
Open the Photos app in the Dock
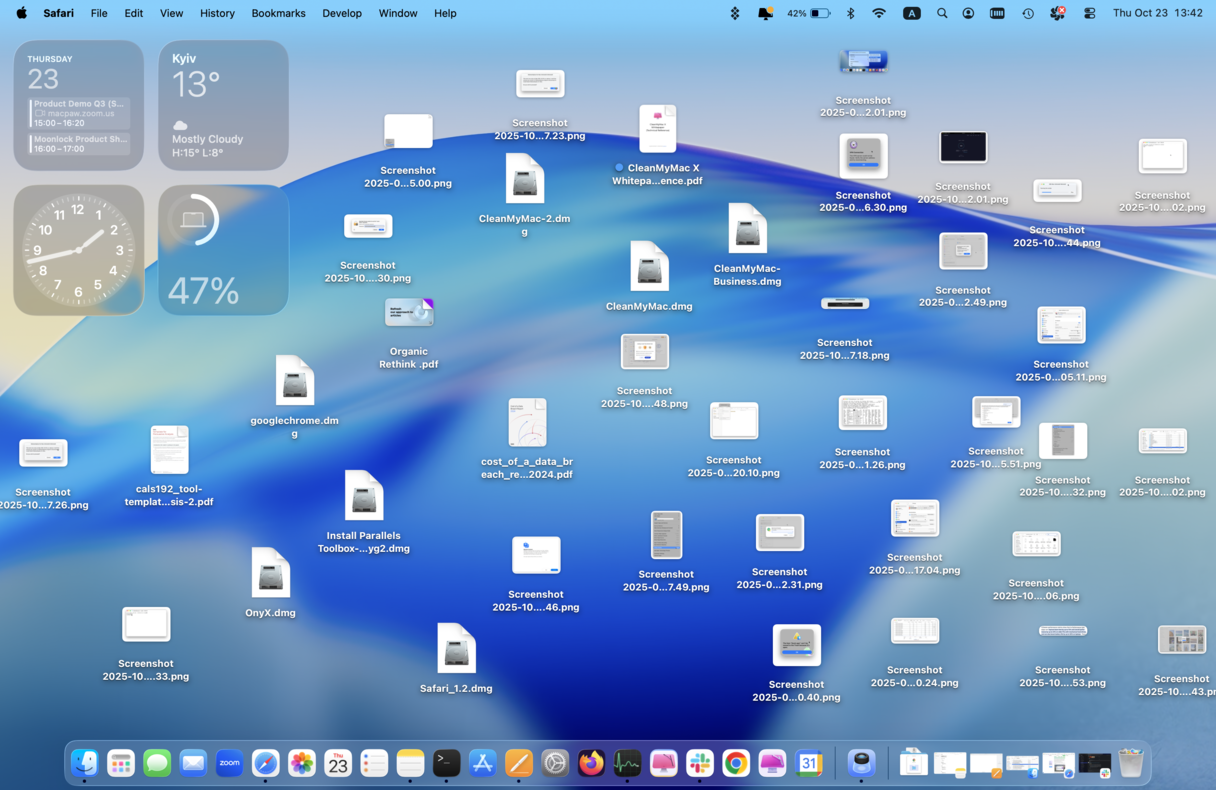coord(301,763)
